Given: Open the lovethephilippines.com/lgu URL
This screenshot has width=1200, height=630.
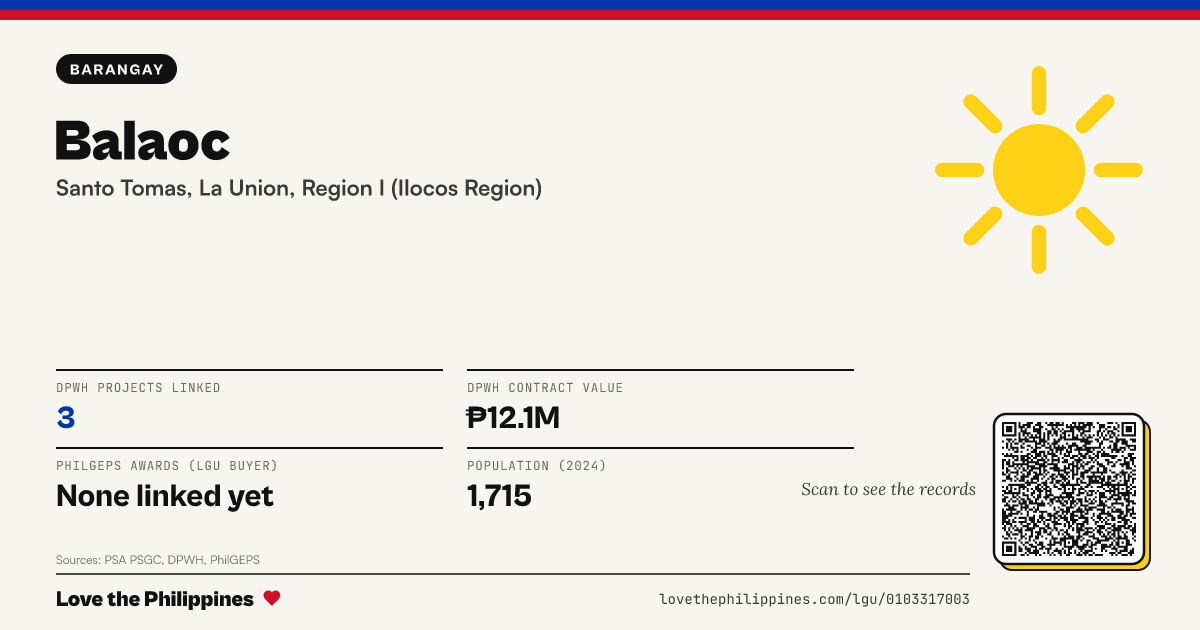Looking at the screenshot, I should pos(814,599).
